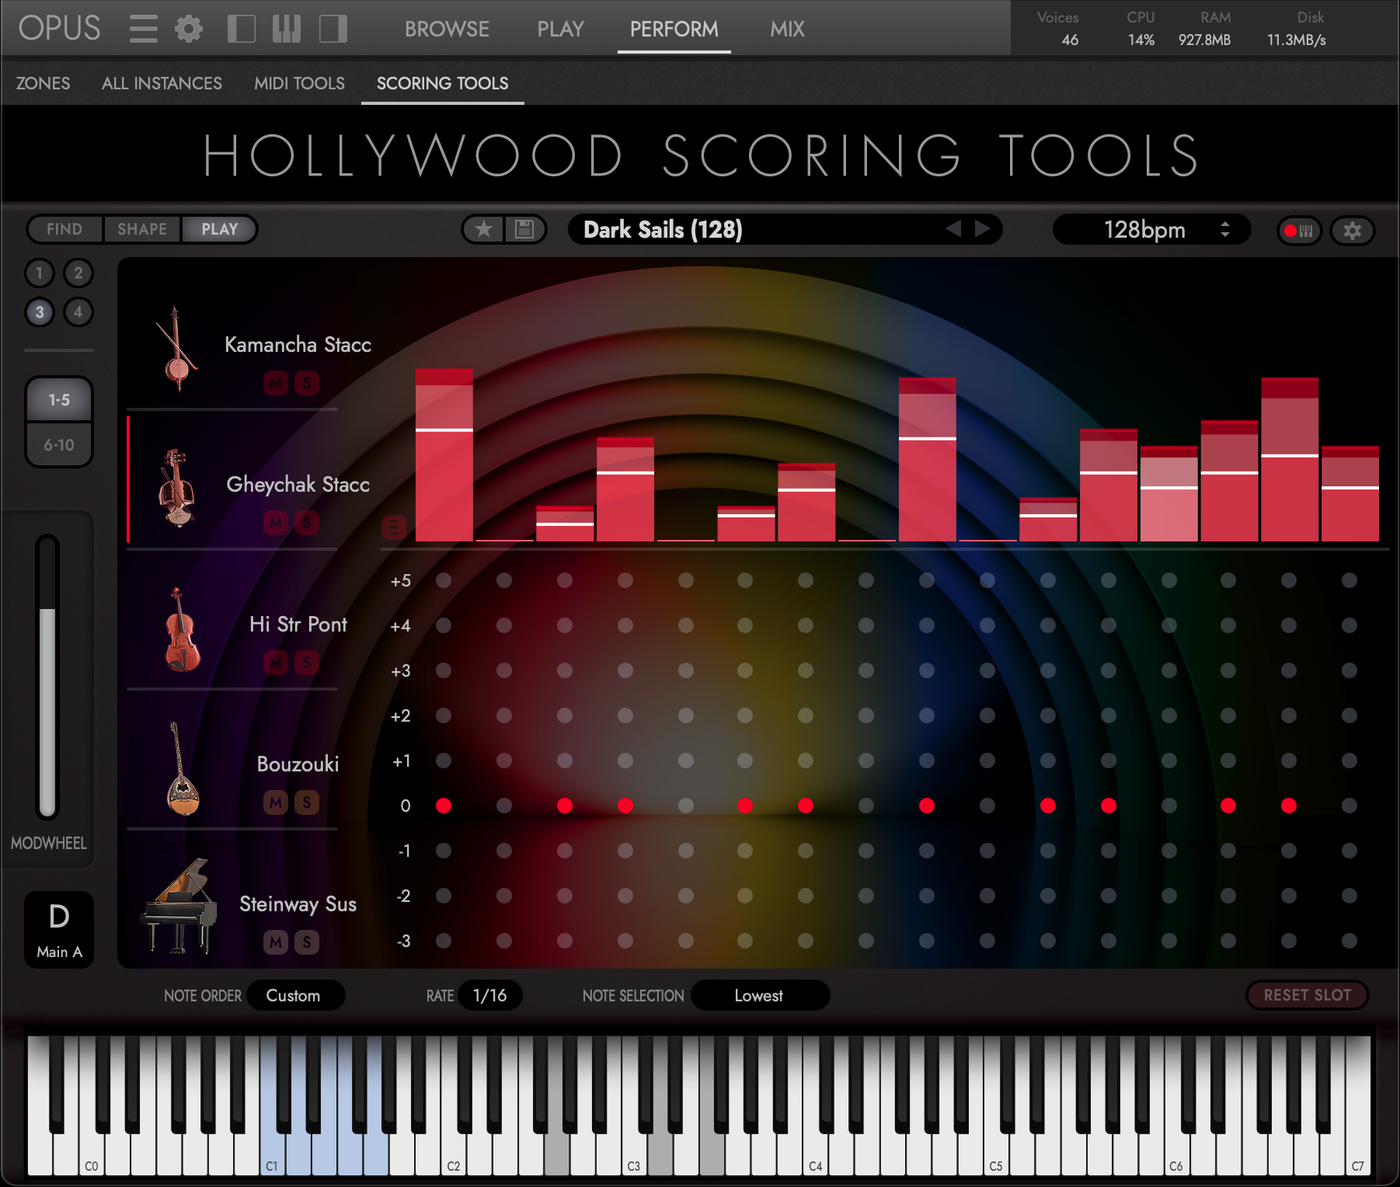Click the Bouzouki instrument icon

tap(181, 768)
